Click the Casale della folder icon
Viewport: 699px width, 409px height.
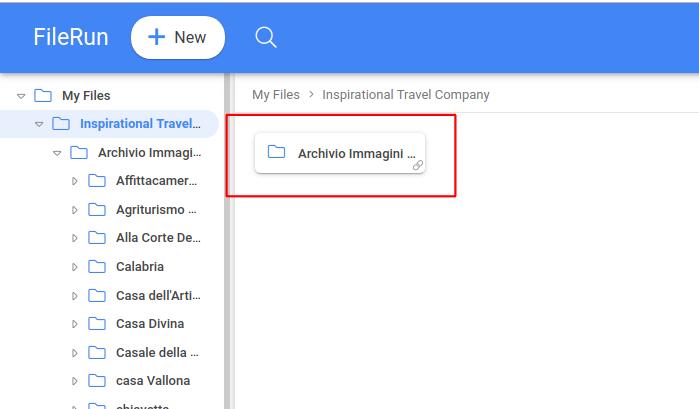point(97,353)
